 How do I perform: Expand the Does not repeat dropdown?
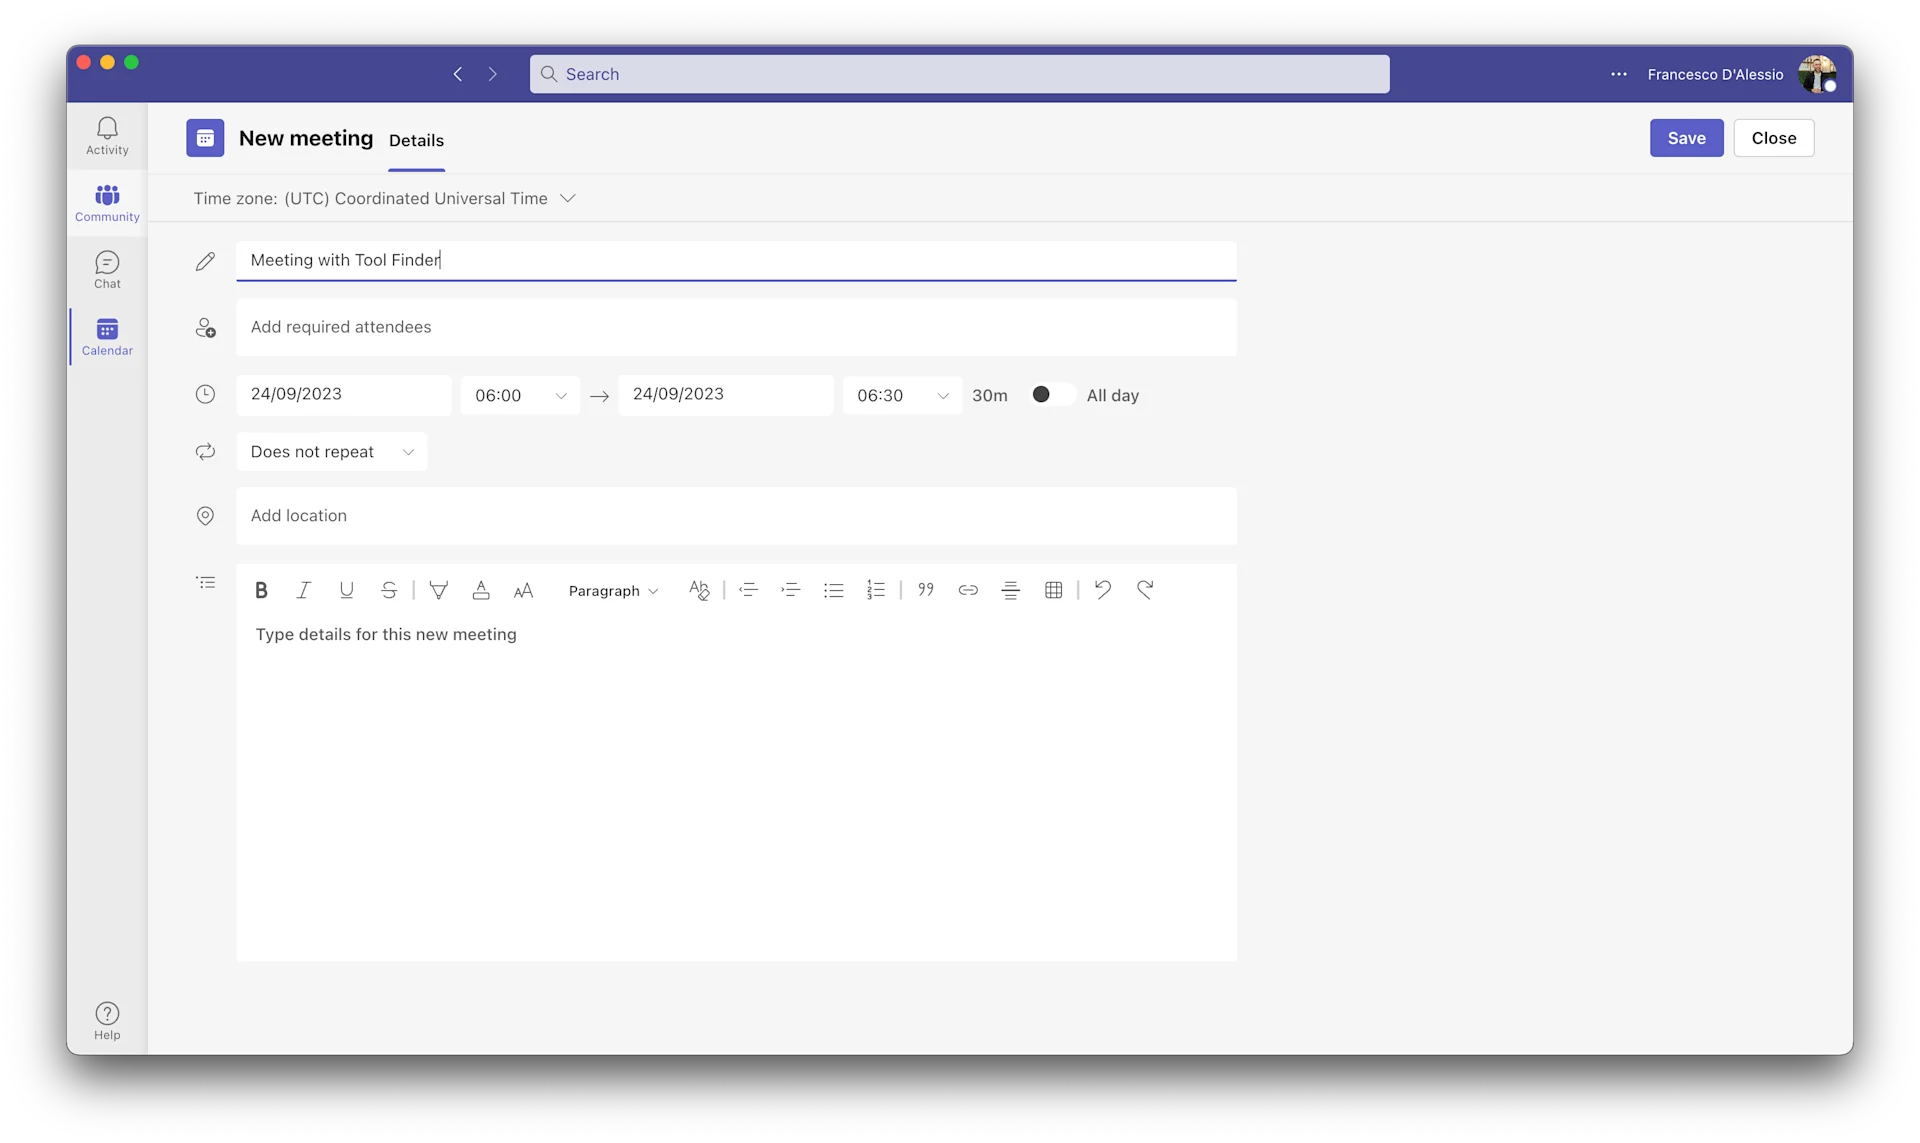(331, 452)
